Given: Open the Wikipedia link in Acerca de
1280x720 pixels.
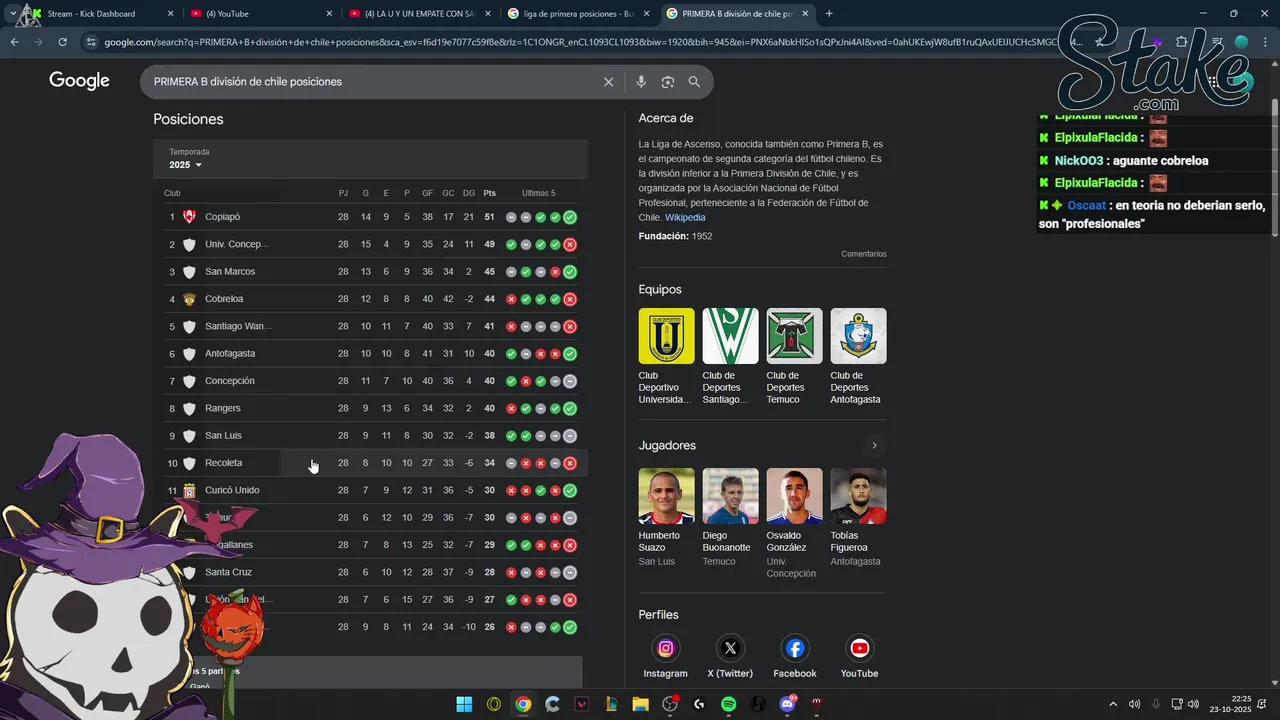Looking at the screenshot, I should (685, 217).
